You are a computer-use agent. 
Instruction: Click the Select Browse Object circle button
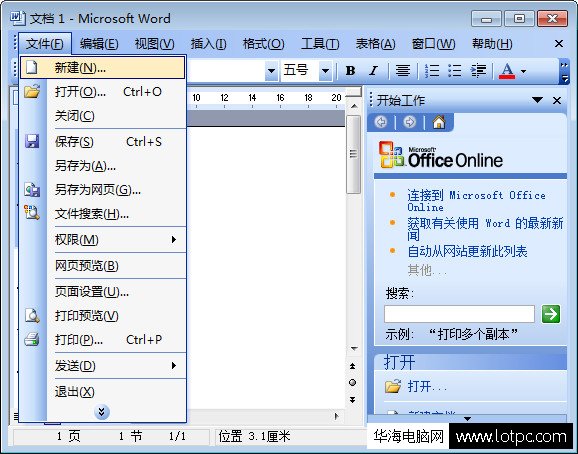click(352, 383)
